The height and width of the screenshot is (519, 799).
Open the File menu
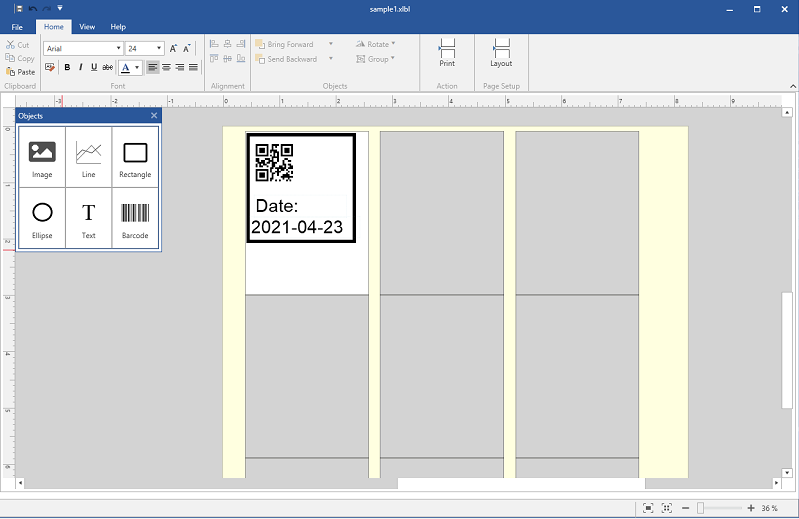(x=17, y=27)
